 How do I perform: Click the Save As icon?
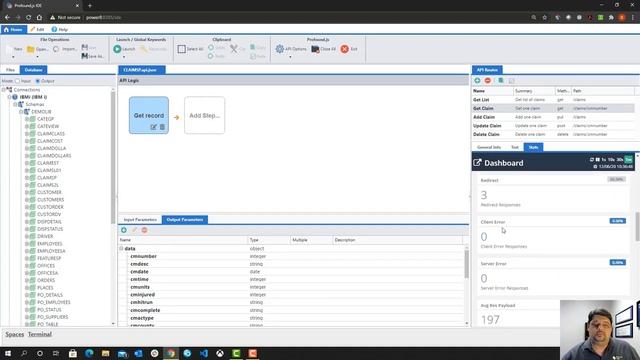[x=85, y=56]
